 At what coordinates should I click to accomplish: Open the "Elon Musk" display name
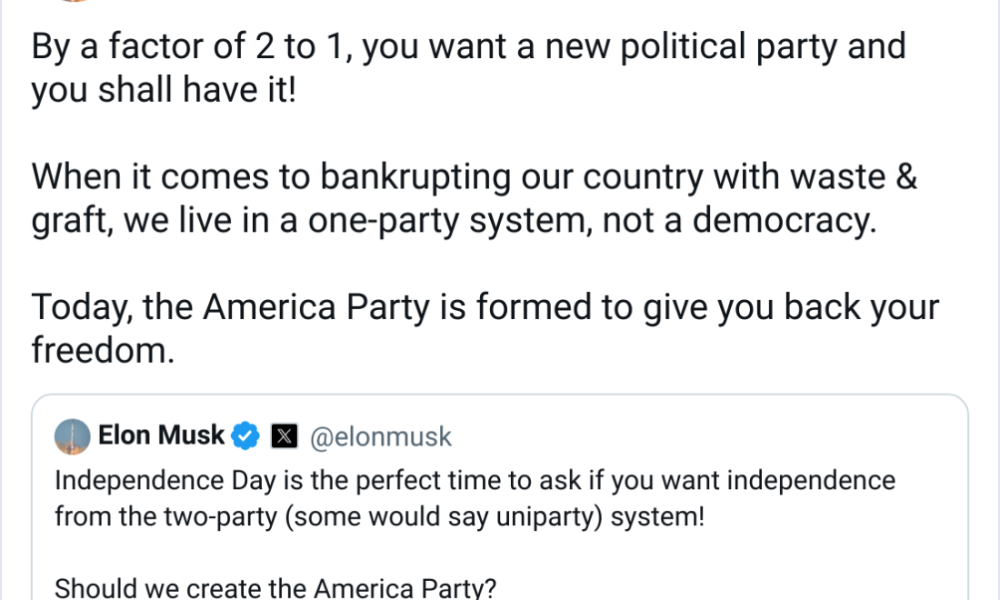pos(164,436)
